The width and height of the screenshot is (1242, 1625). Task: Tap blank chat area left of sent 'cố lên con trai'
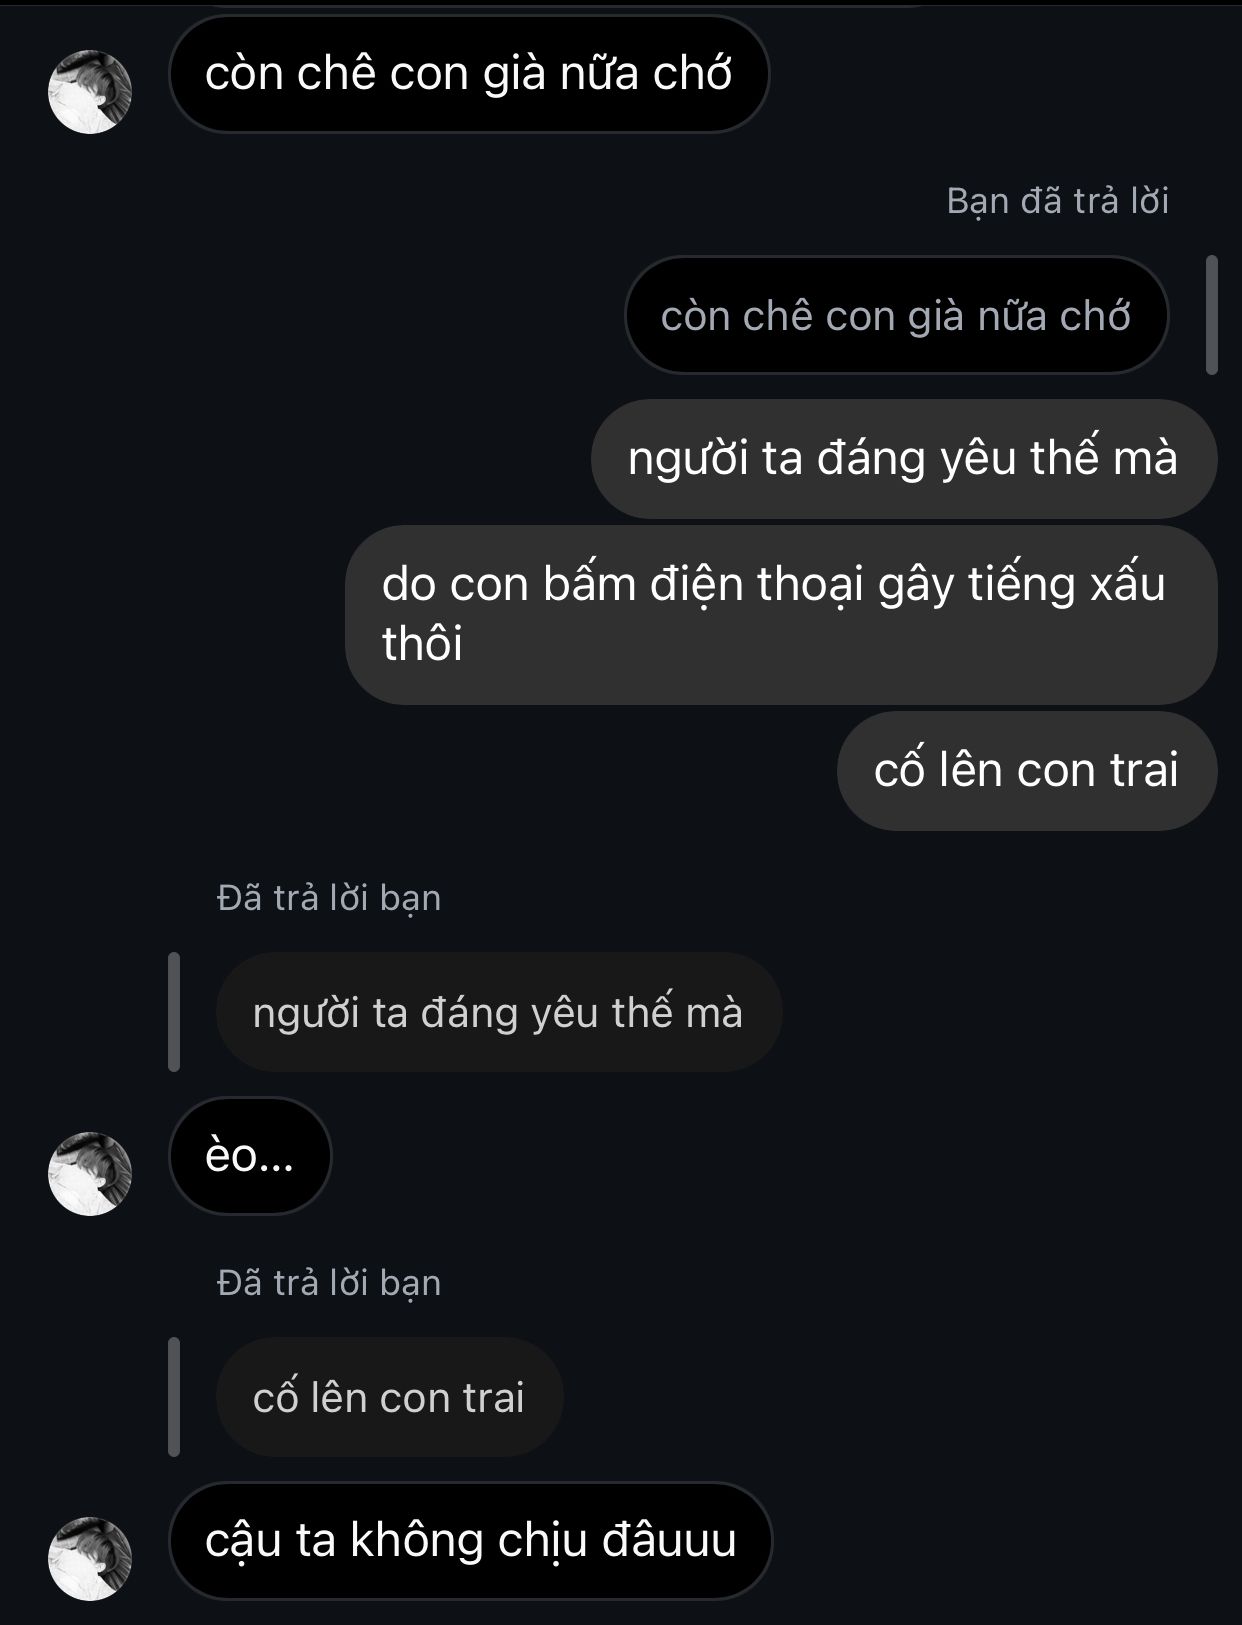[x=420, y=771]
